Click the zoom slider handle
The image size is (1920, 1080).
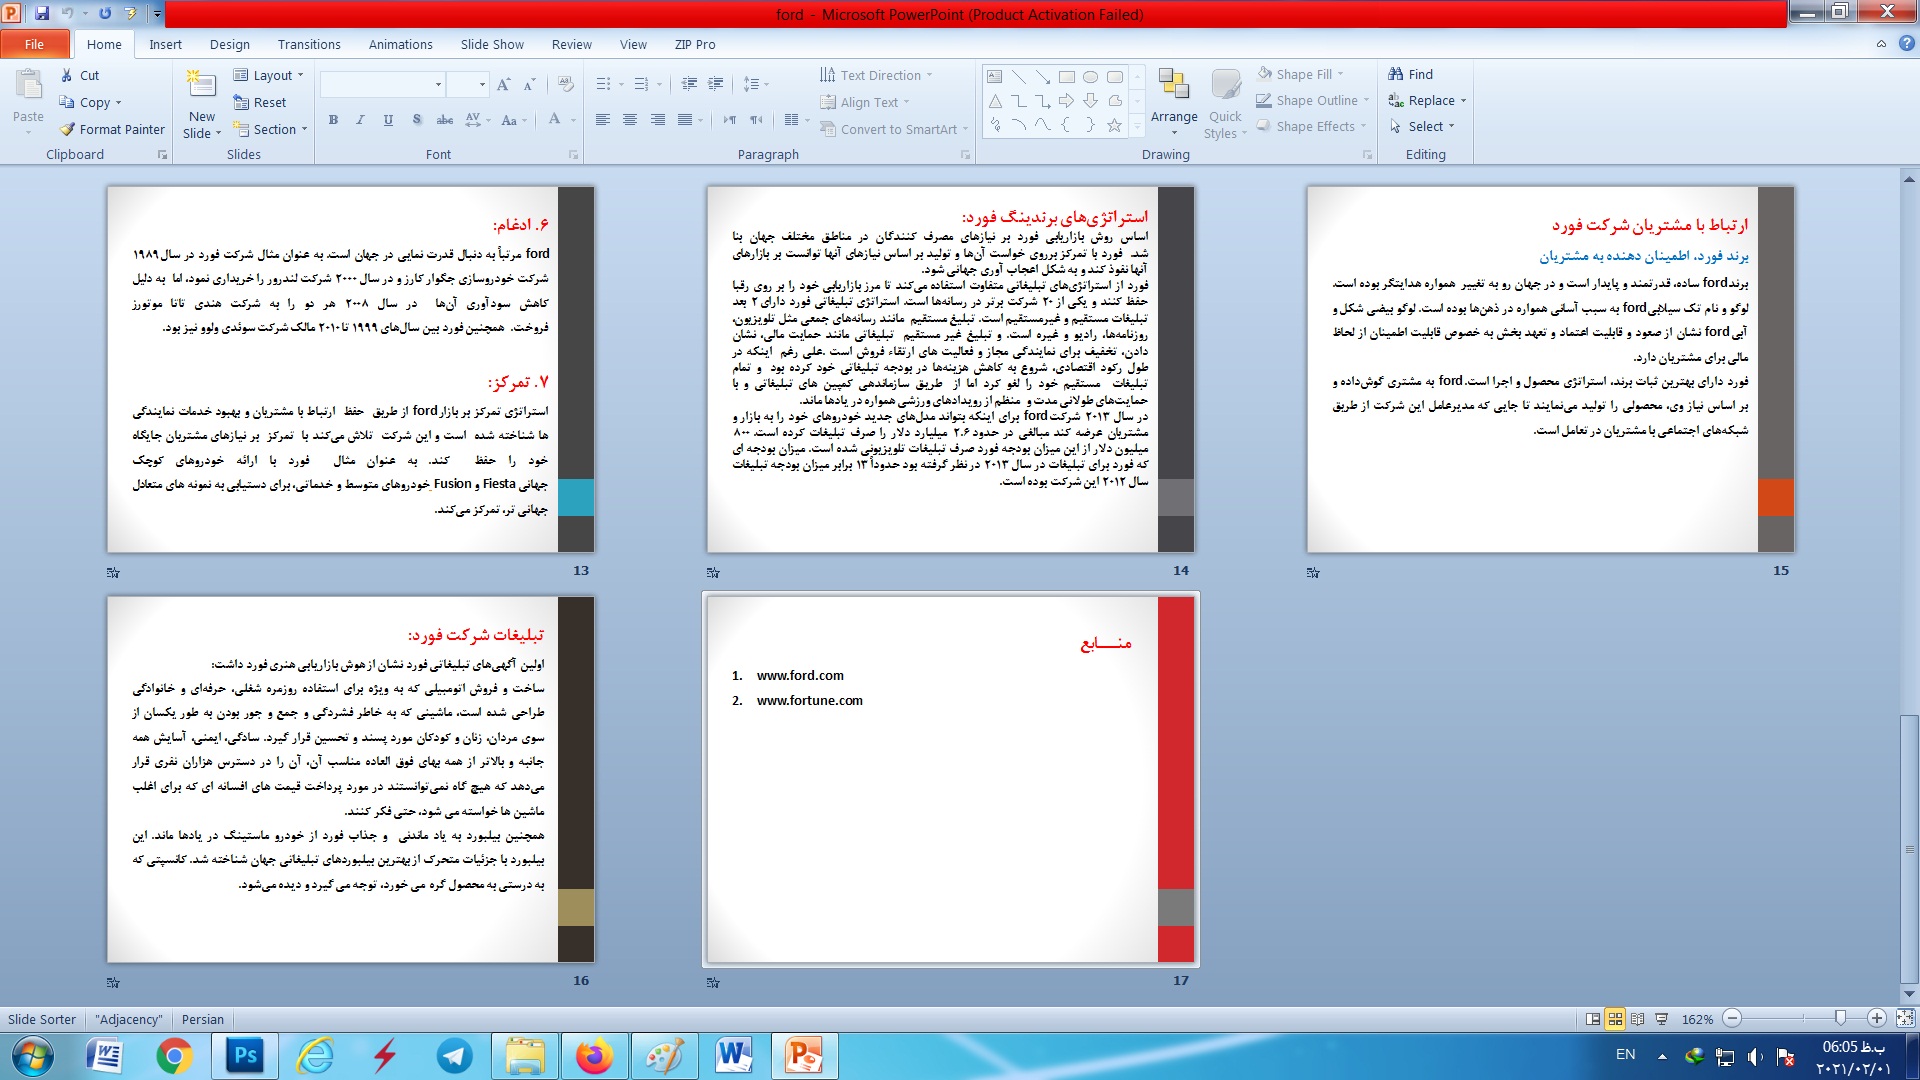point(1840,1018)
